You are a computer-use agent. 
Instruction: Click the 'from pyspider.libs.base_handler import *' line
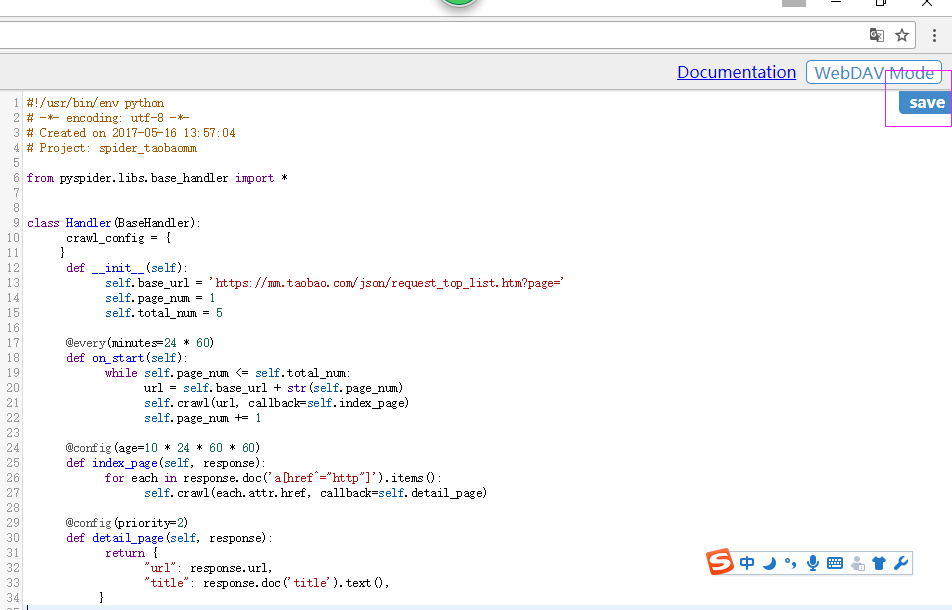tap(157, 178)
